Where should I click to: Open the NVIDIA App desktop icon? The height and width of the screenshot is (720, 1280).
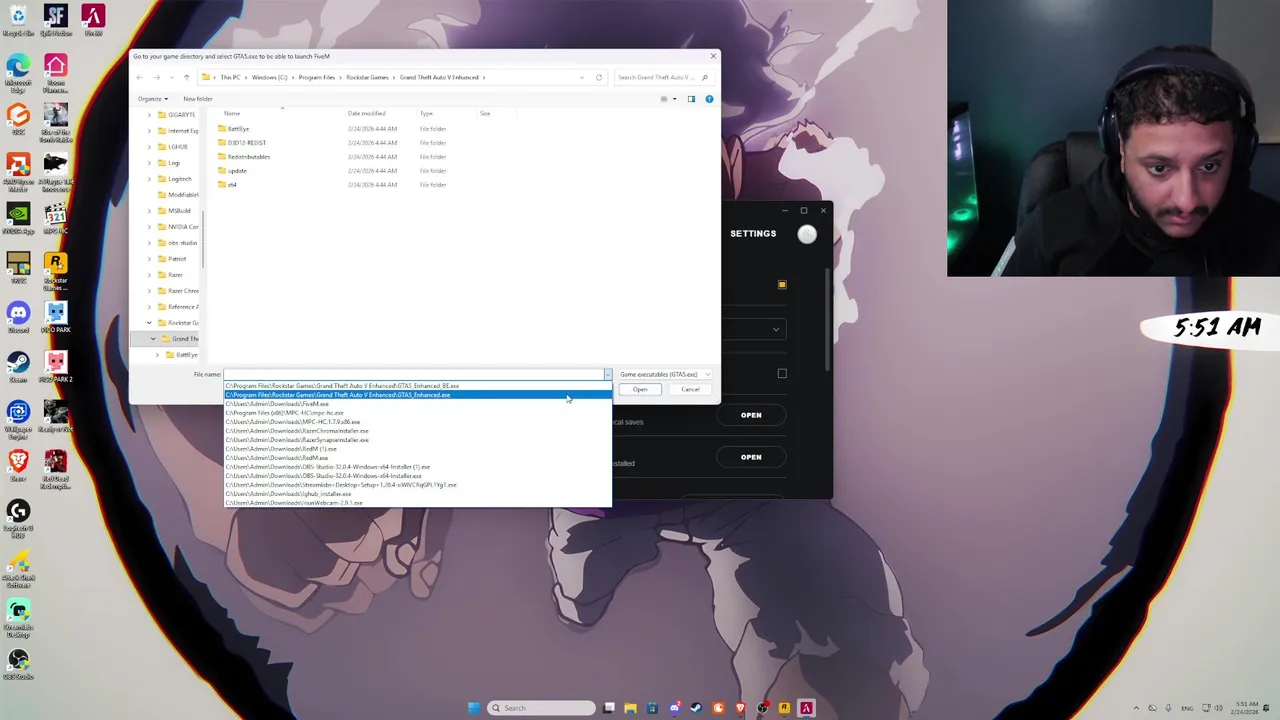(18, 218)
